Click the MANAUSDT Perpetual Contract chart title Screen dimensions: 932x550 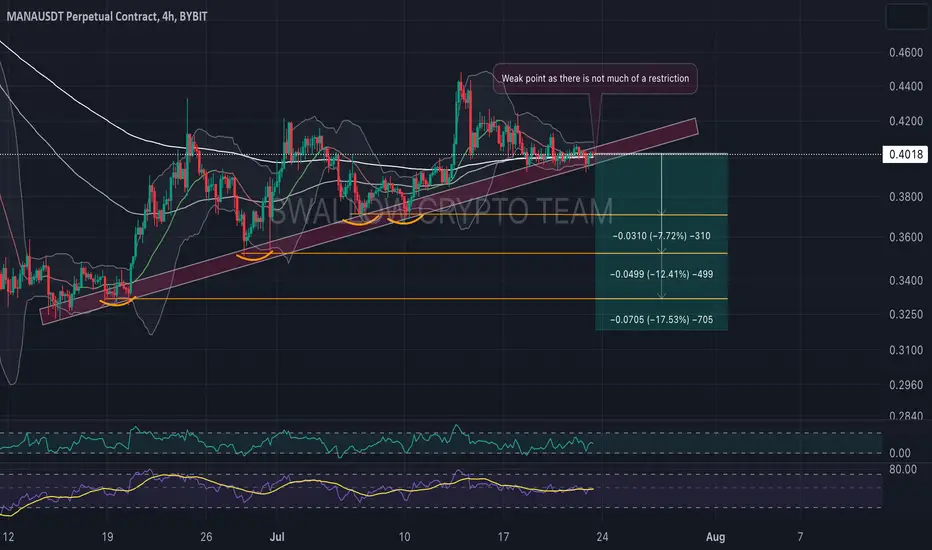point(107,16)
